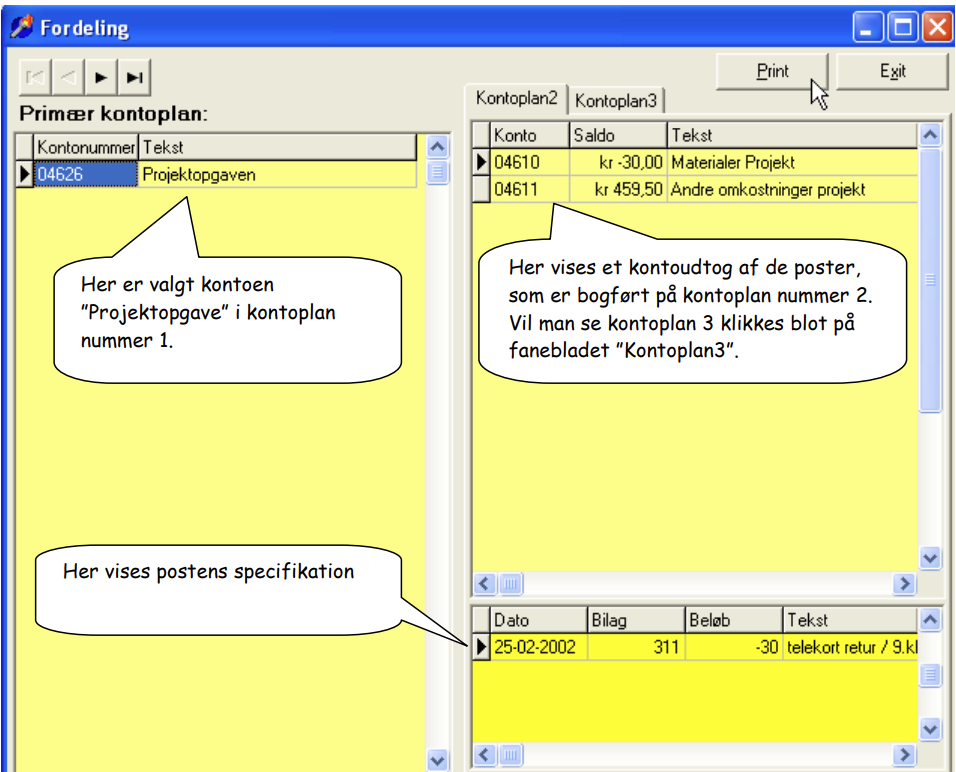Select Materialer Projekt text cell

click(x=793, y=162)
